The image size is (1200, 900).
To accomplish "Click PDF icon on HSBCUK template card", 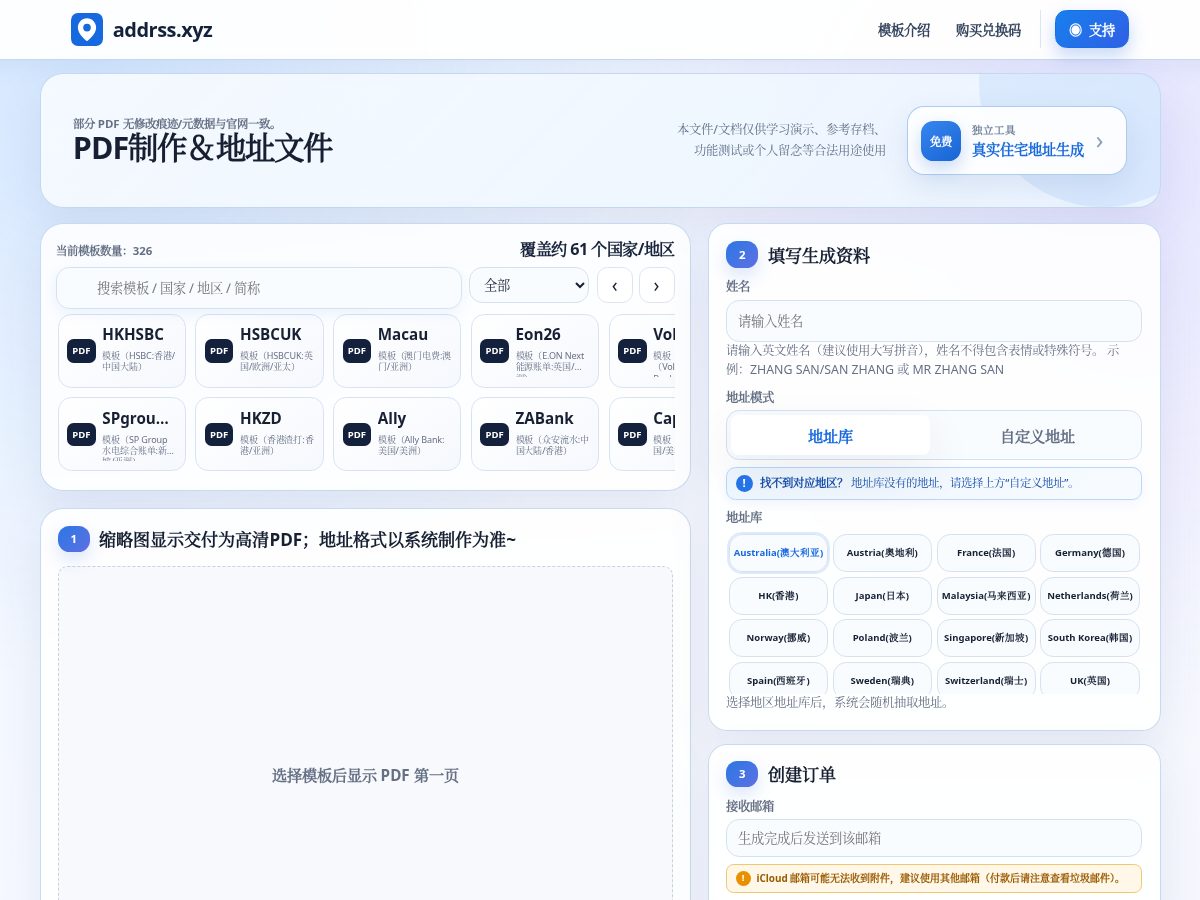I will pos(219,351).
